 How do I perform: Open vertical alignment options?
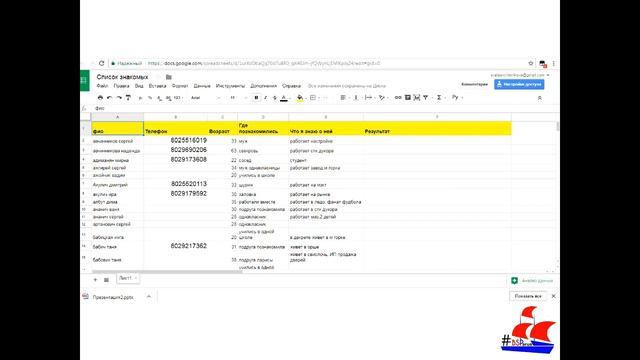click(356, 98)
